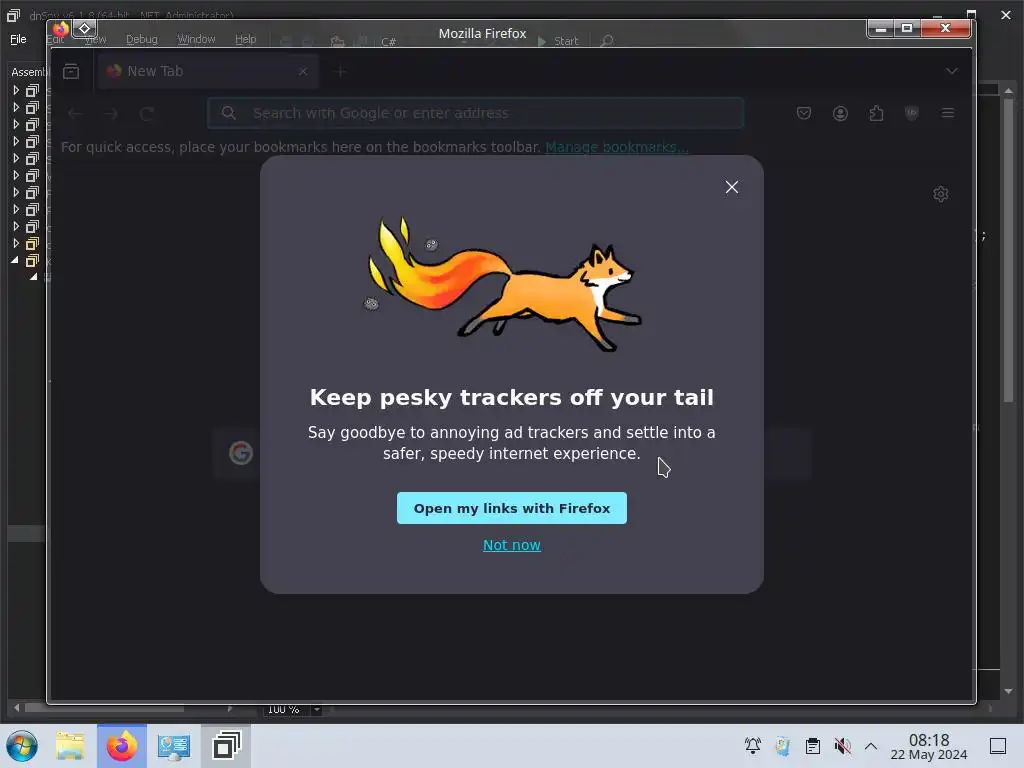Screen dimensions: 1024x768
Task: Open the Firefox account icon
Action: pos(840,114)
